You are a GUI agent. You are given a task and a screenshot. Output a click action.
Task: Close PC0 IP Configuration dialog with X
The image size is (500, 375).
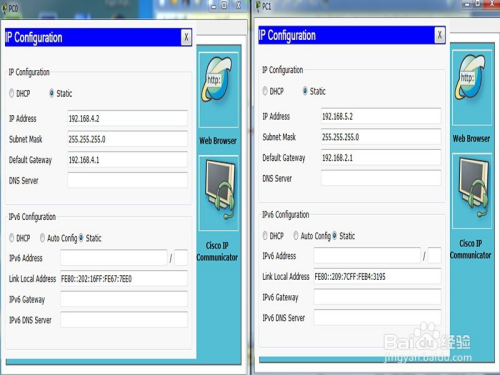[186, 37]
